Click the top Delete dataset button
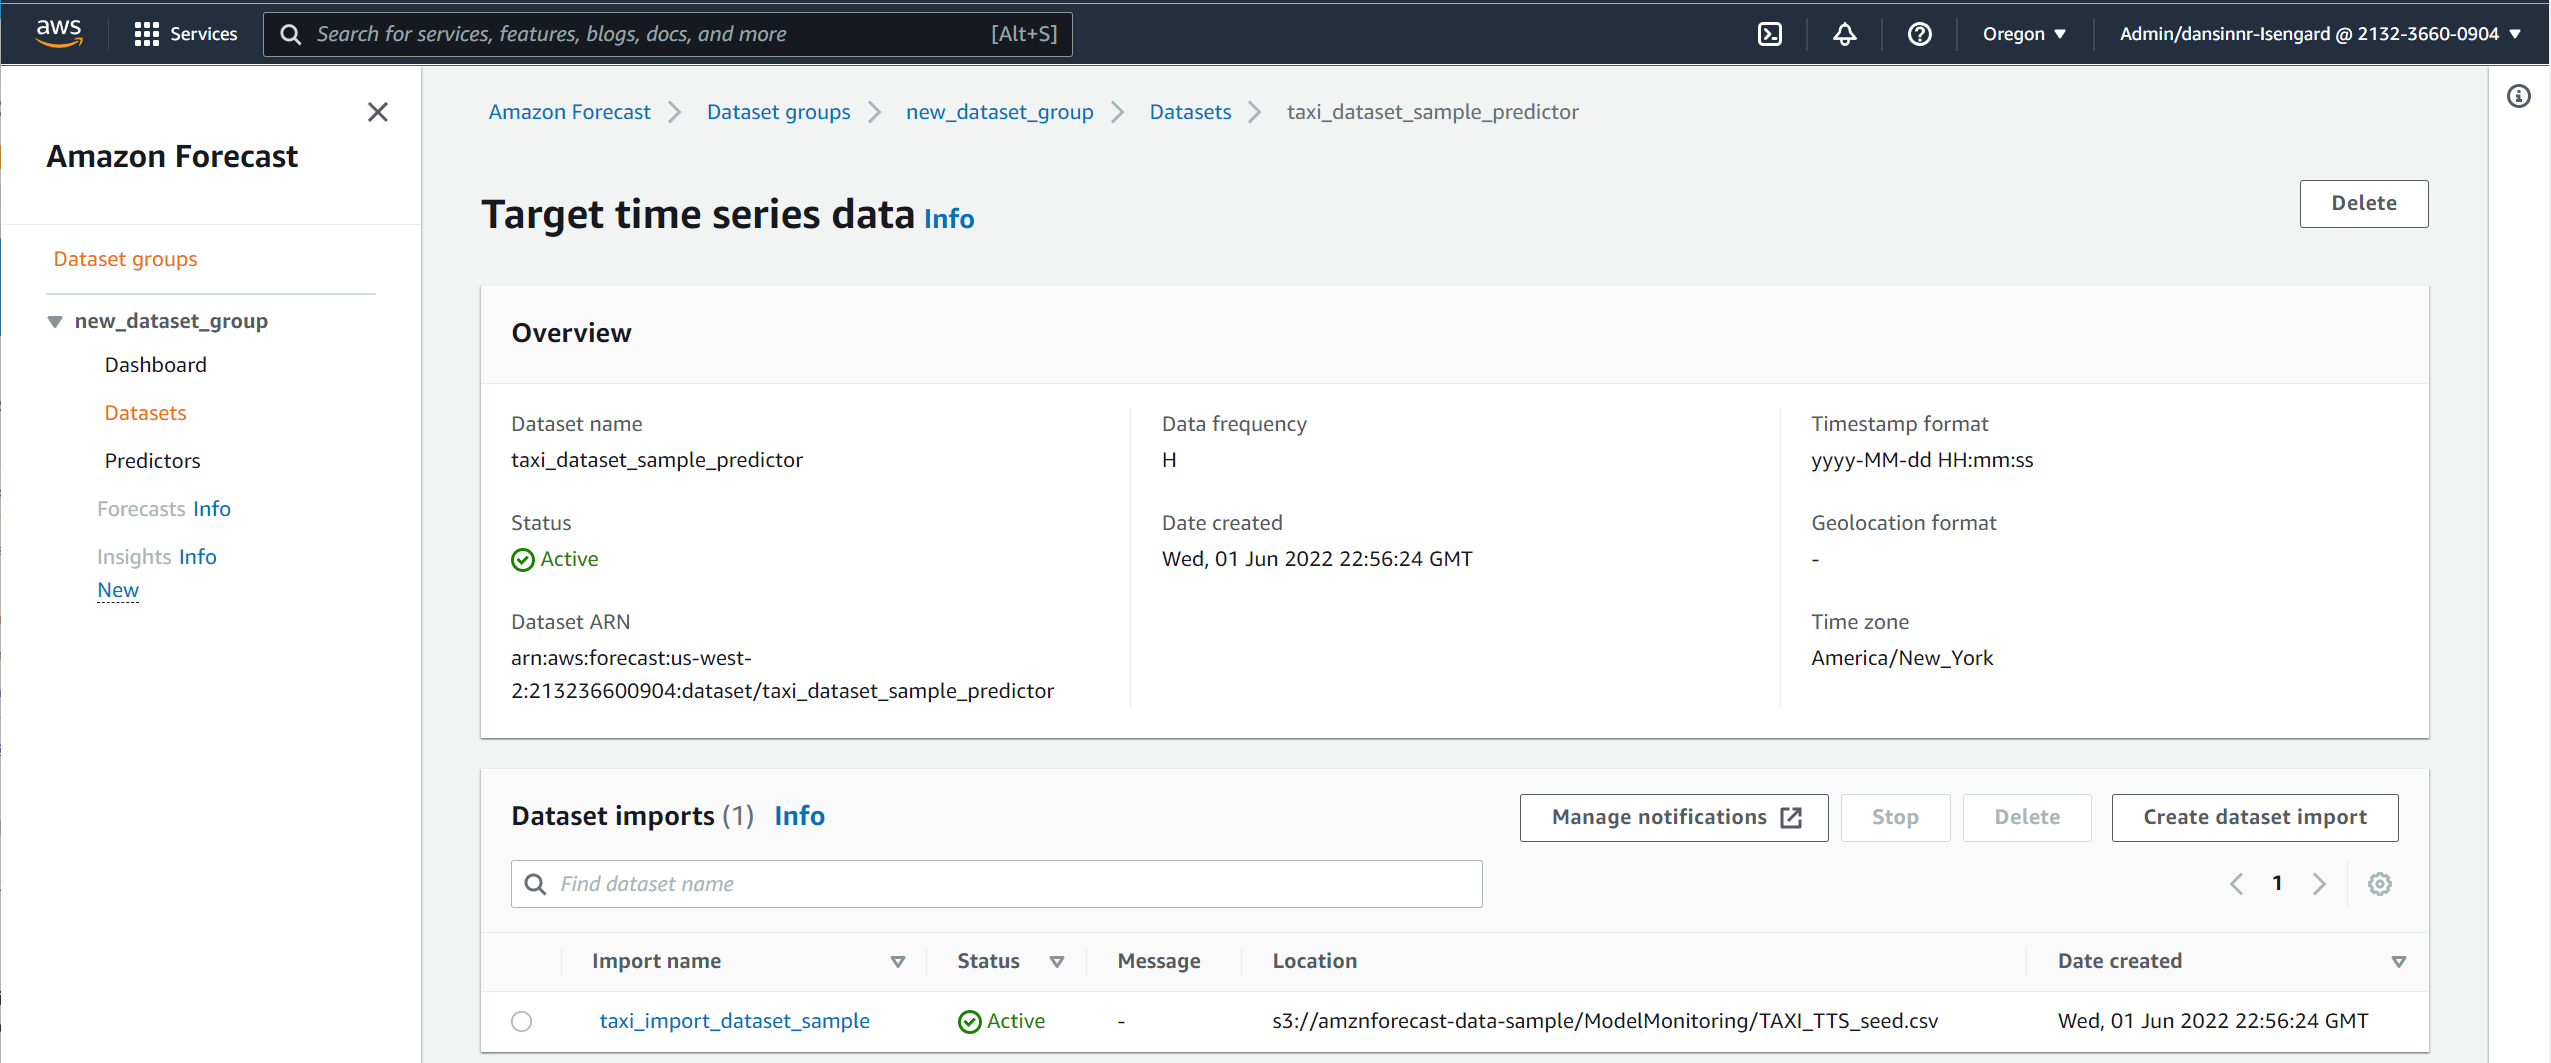Screen dimensions: 2551x1063 point(2363,204)
